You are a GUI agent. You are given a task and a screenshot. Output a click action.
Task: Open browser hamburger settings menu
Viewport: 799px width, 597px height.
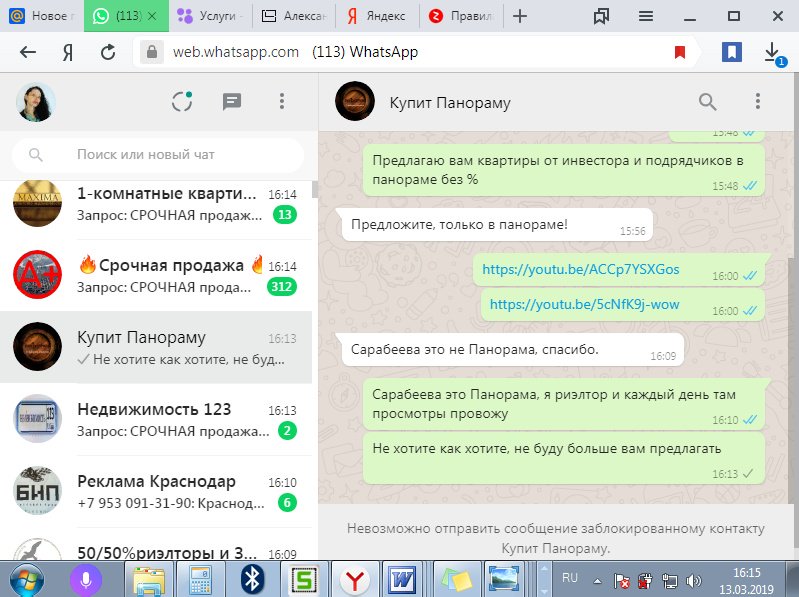(646, 16)
